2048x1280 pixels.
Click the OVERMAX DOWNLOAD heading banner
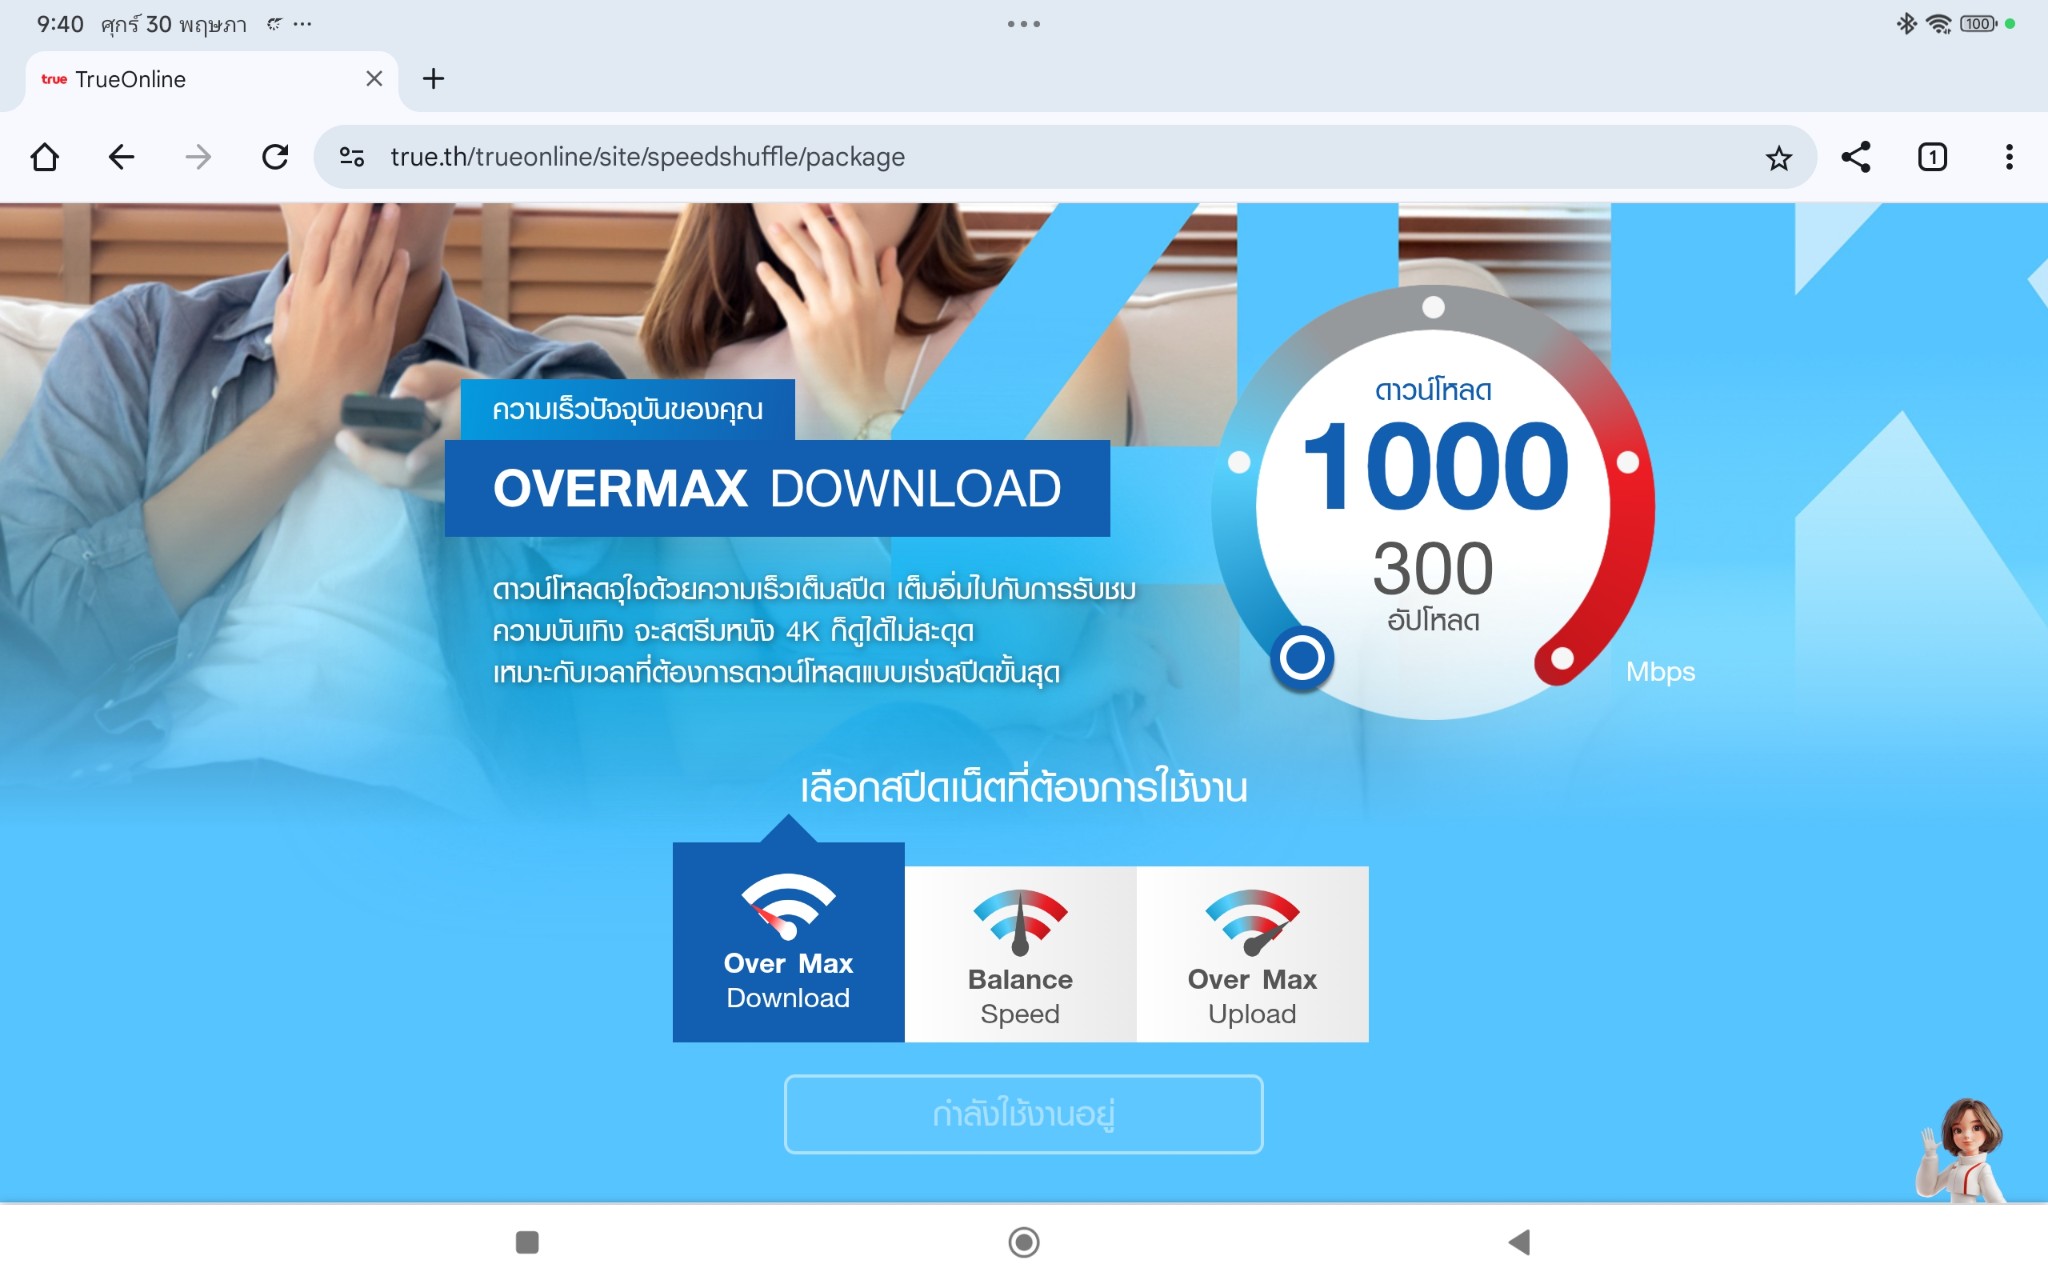point(777,488)
